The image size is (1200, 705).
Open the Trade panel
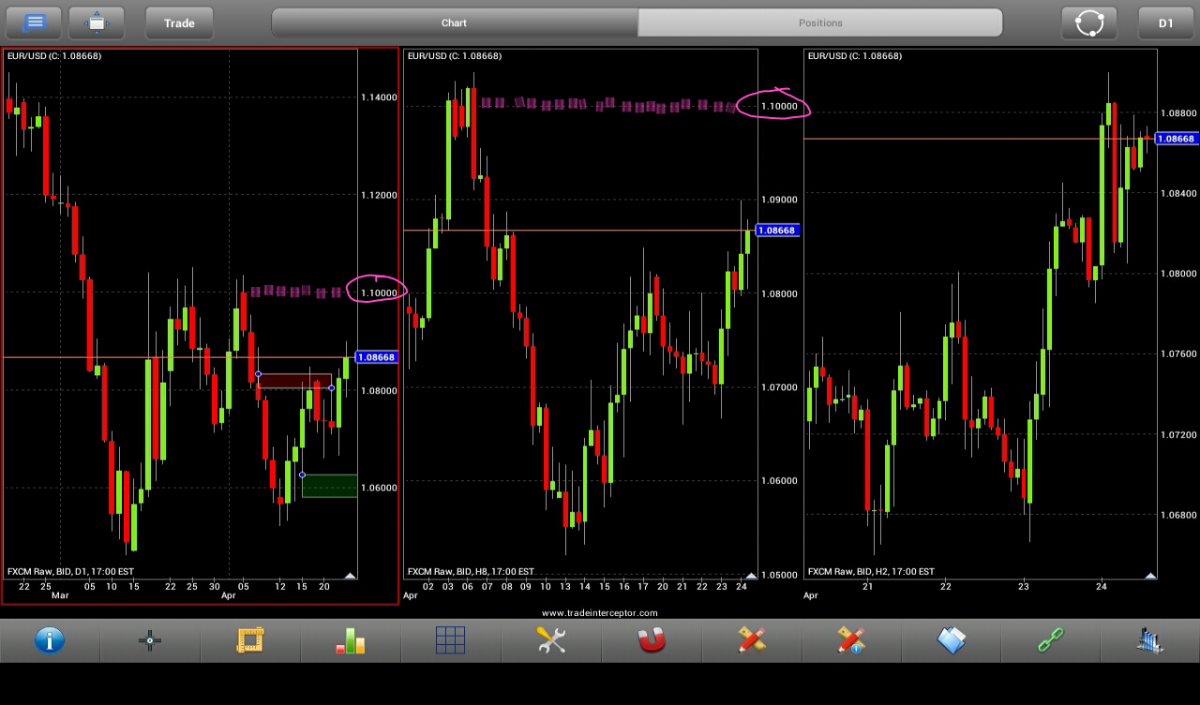179,22
